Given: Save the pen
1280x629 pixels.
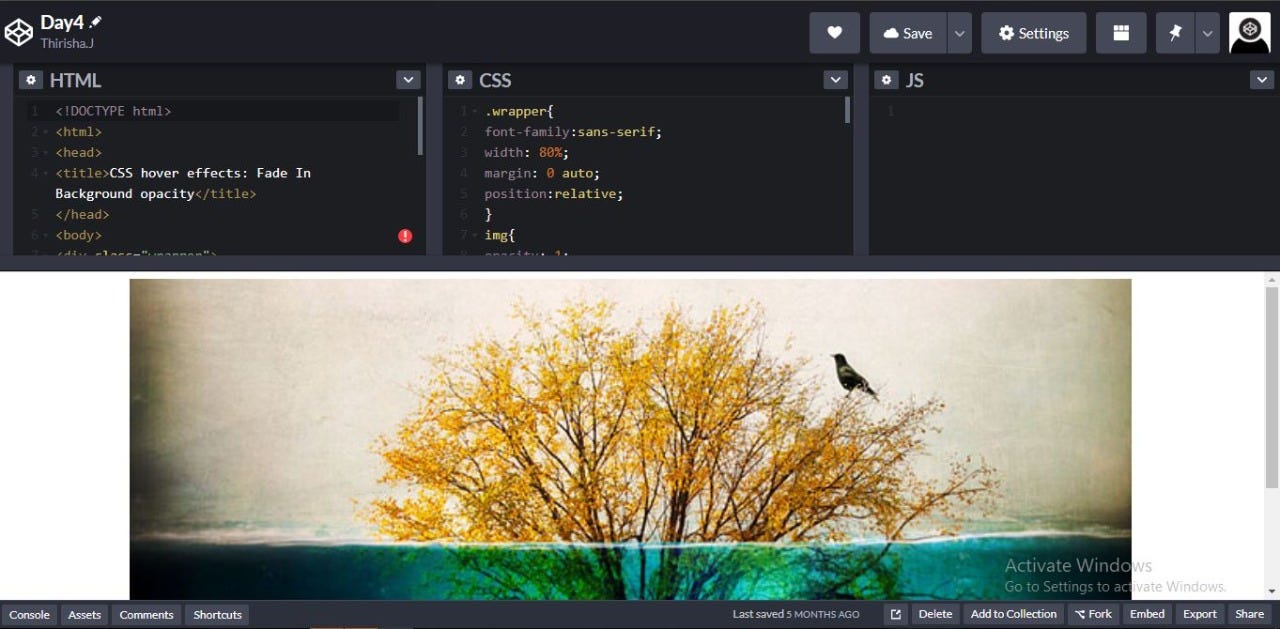Looking at the screenshot, I should [908, 33].
